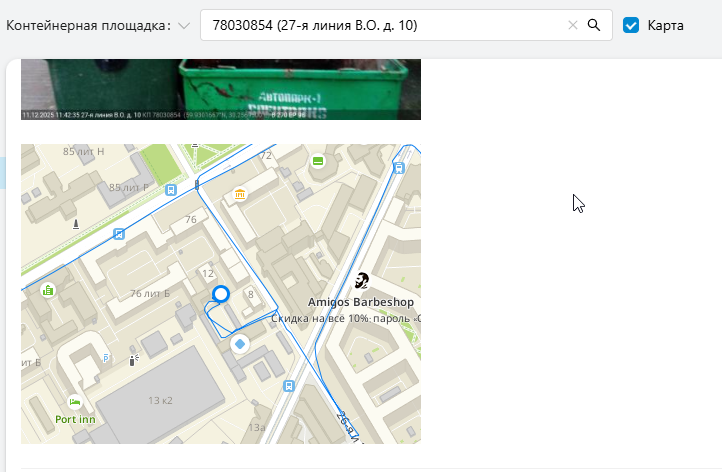This screenshot has height=472, width=722.
Task: Click the container site search input
Action: (x=380, y=25)
